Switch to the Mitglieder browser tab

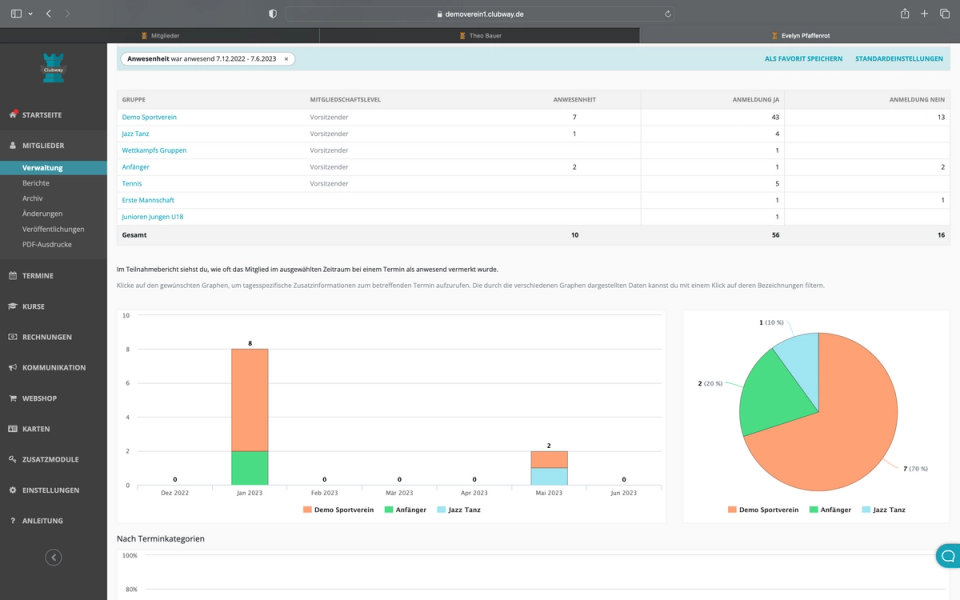160,36
